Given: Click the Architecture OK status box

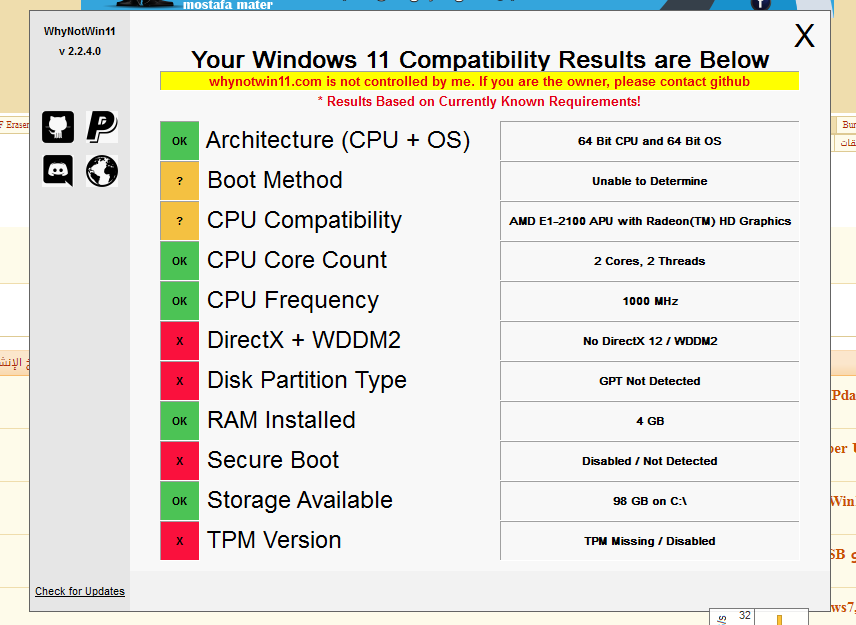Looking at the screenshot, I should [180, 141].
